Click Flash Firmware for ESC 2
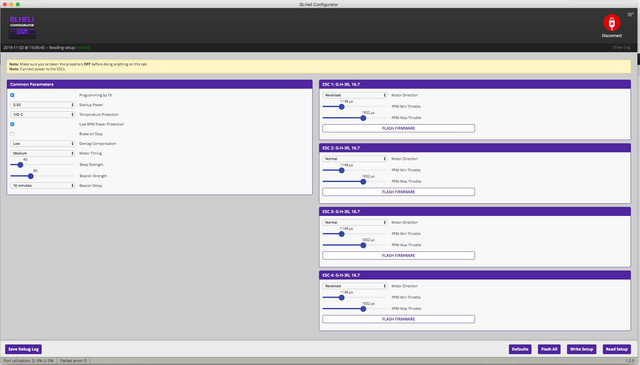 click(398, 192)
